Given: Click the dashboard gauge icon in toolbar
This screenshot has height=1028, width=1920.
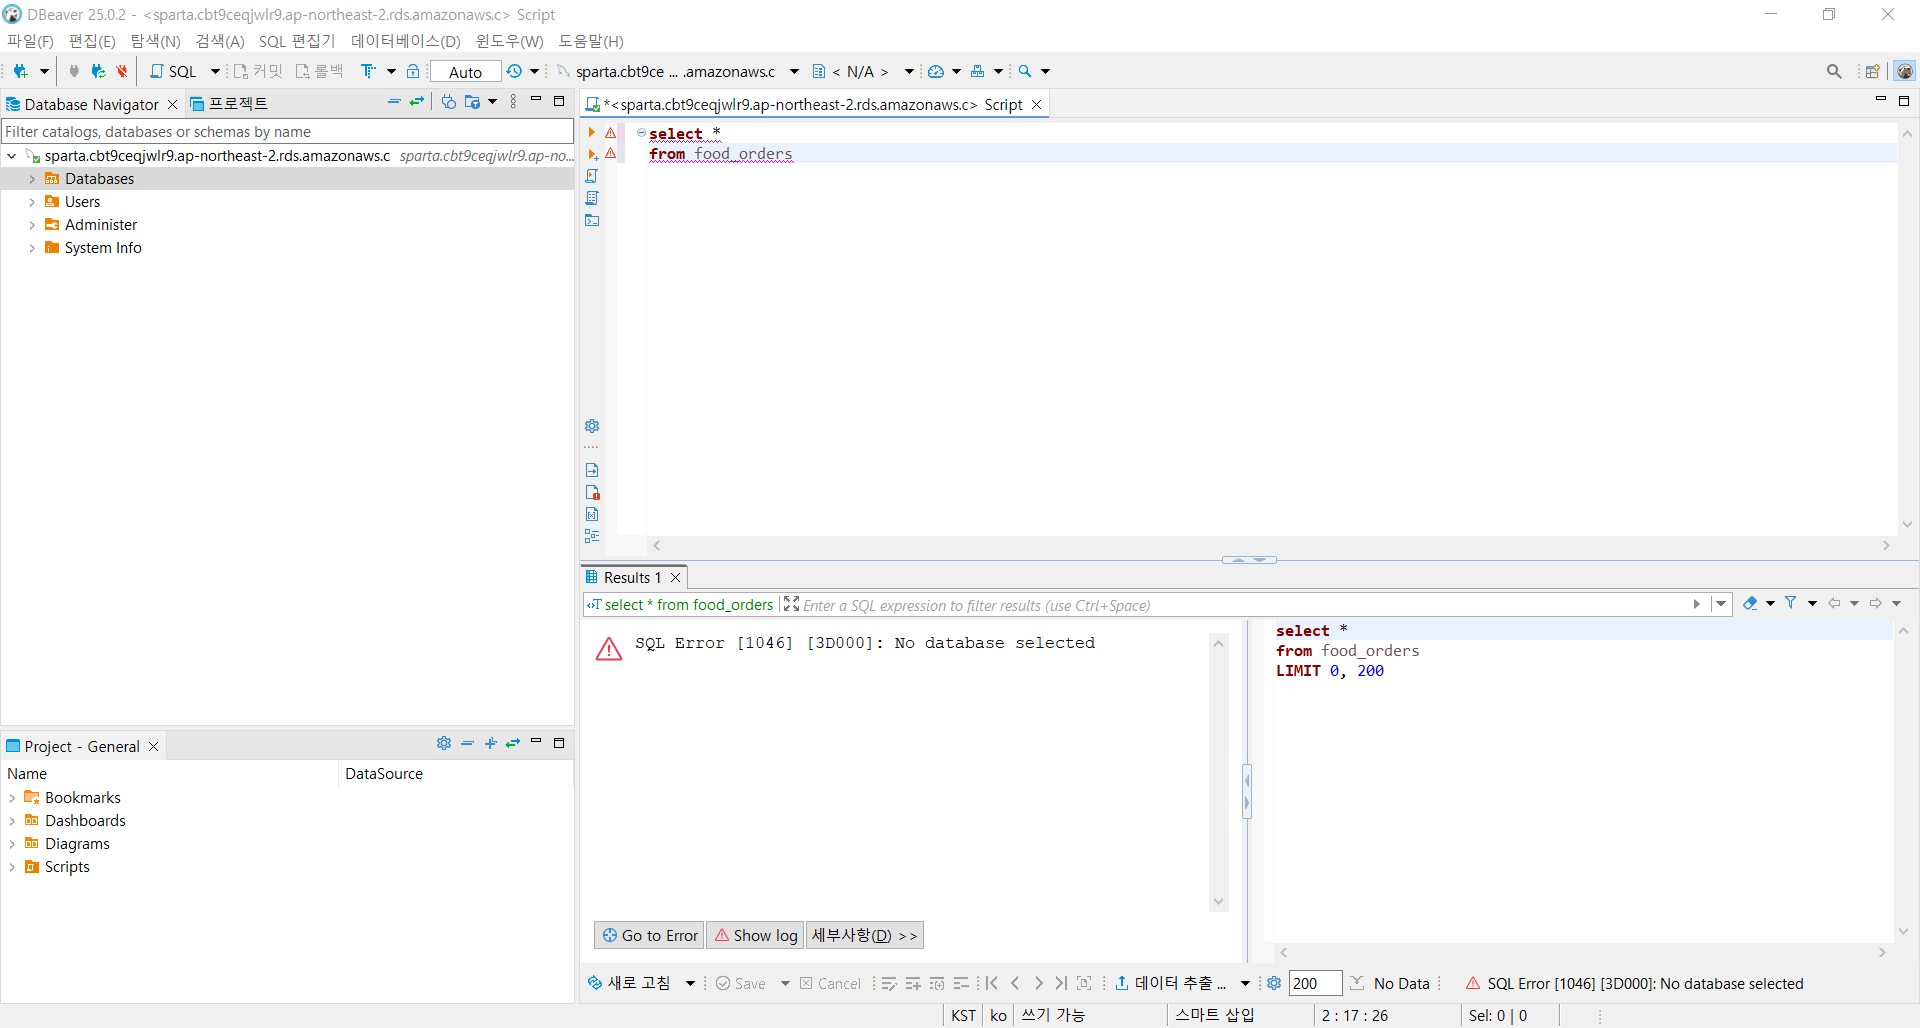Looking at the screenshot, I should (x=936, y=71).
